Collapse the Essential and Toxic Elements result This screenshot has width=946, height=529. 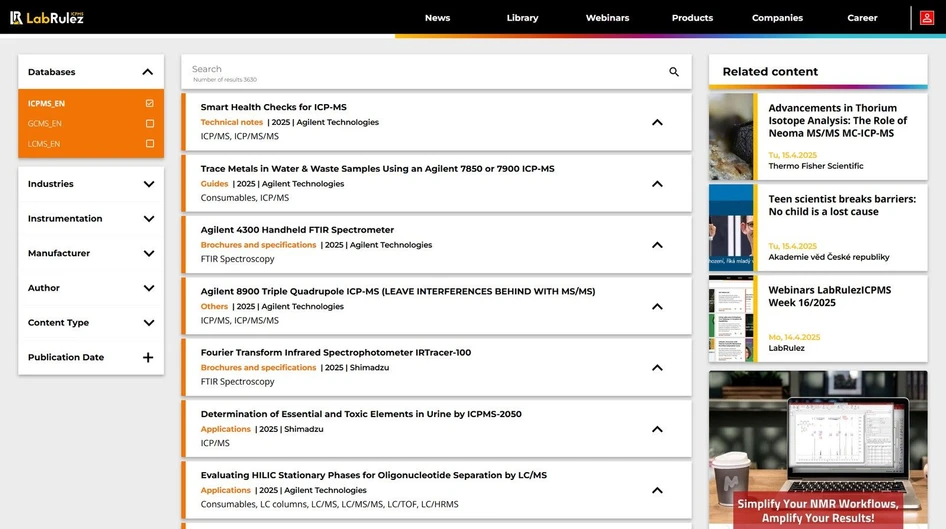(x=657, y=429)
